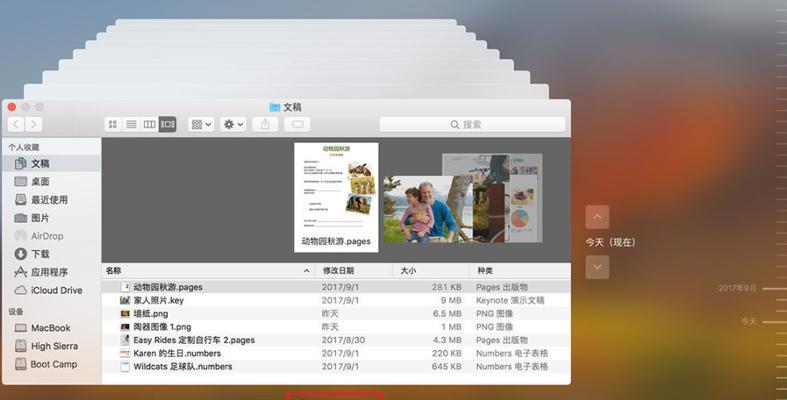Go back with the left arrow button
This screenshot has height=400, width=787.
coord(16,124)
